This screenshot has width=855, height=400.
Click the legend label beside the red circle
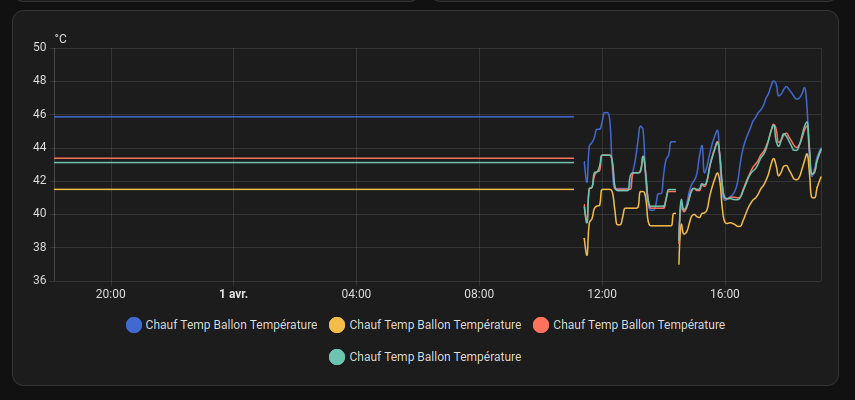pyautogui.click(x=638, y=325)
